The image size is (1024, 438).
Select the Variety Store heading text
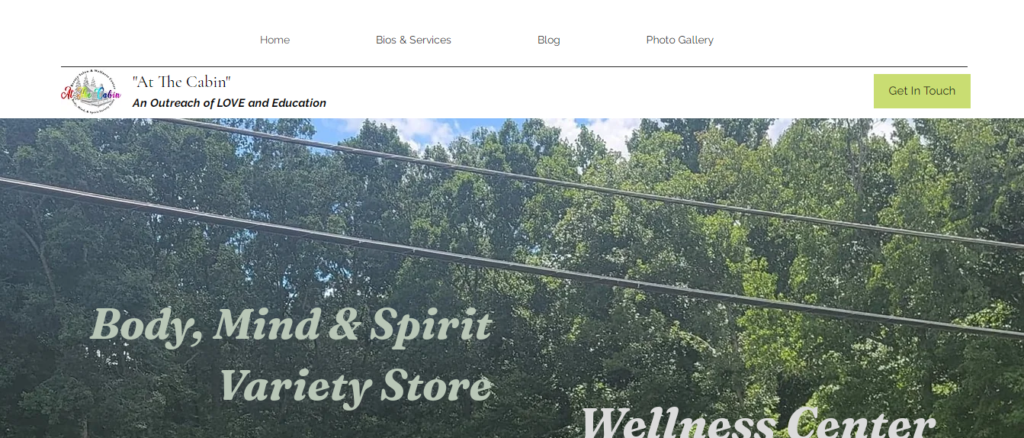click(356, 386)
